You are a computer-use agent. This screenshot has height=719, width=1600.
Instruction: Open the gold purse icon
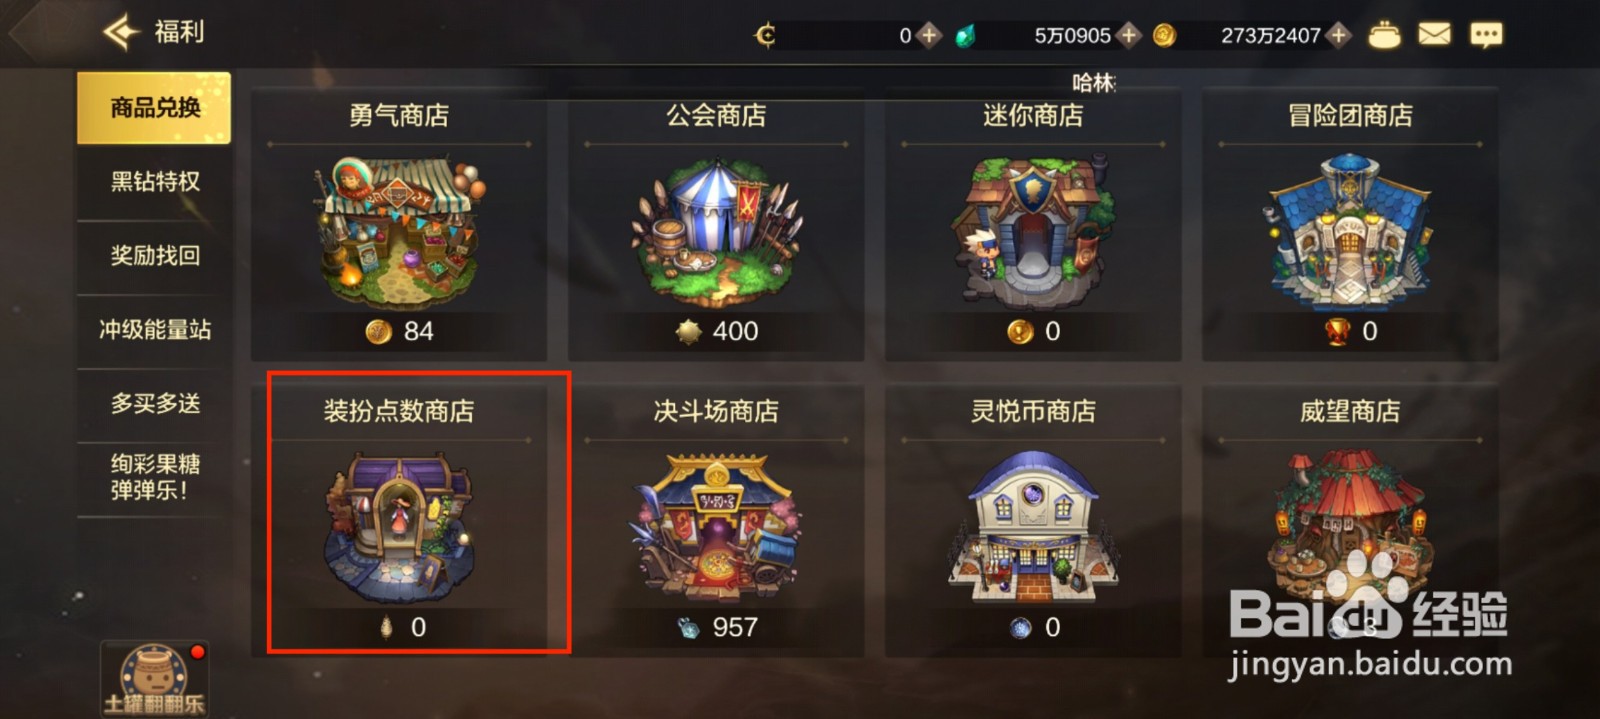pos(1384,35)
